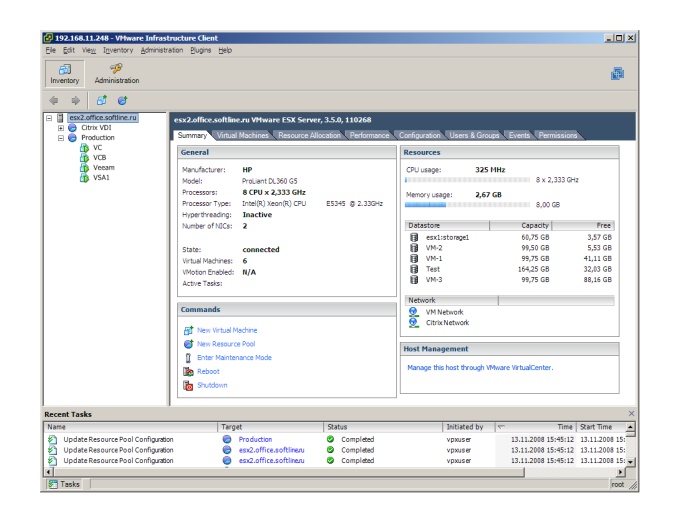Click the New Resource Pool command link
The height and width of the screenshot is (523, 680).
pyautogui.click(x=226, y=344)
